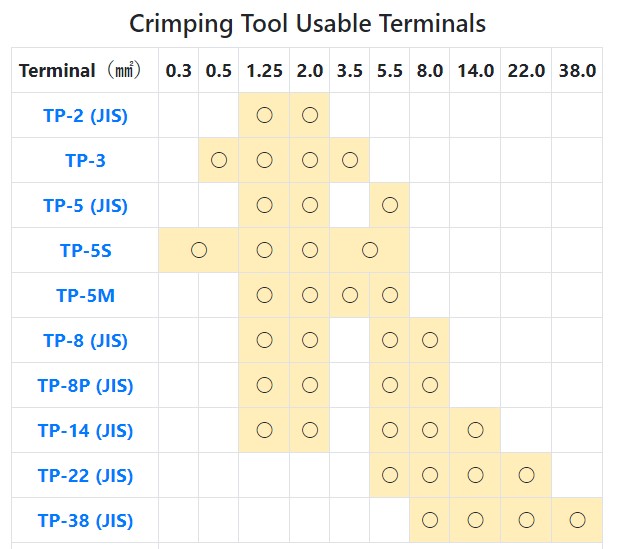This screenshot has width=637, height=549.
Task: Open the TP-8P (JIS) link
Action: click(x=85, y=385)
